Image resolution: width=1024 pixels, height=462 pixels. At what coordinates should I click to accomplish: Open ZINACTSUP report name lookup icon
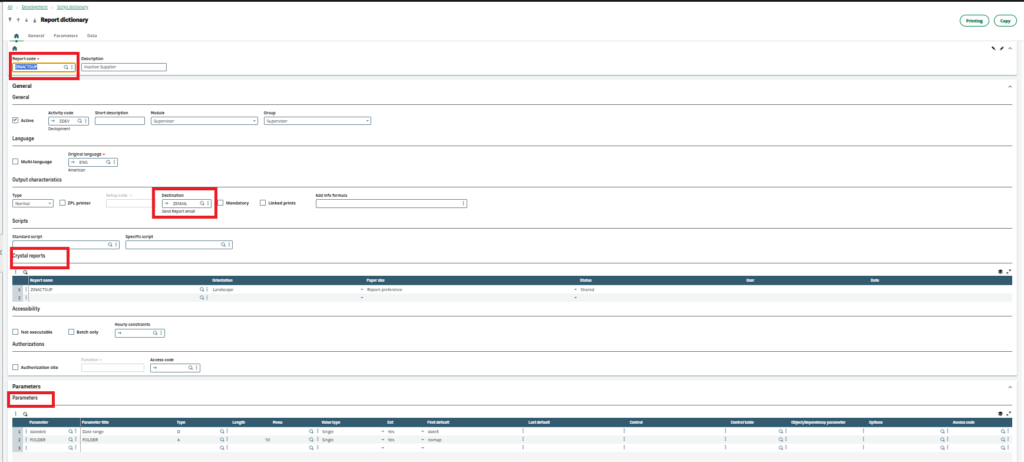201,289
